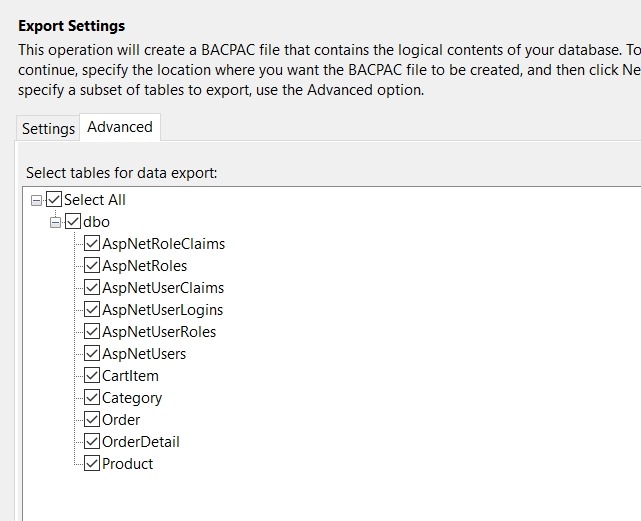Highlight the dbo schema label
This screenshot has width=641, height=521.
pos(96,222)
